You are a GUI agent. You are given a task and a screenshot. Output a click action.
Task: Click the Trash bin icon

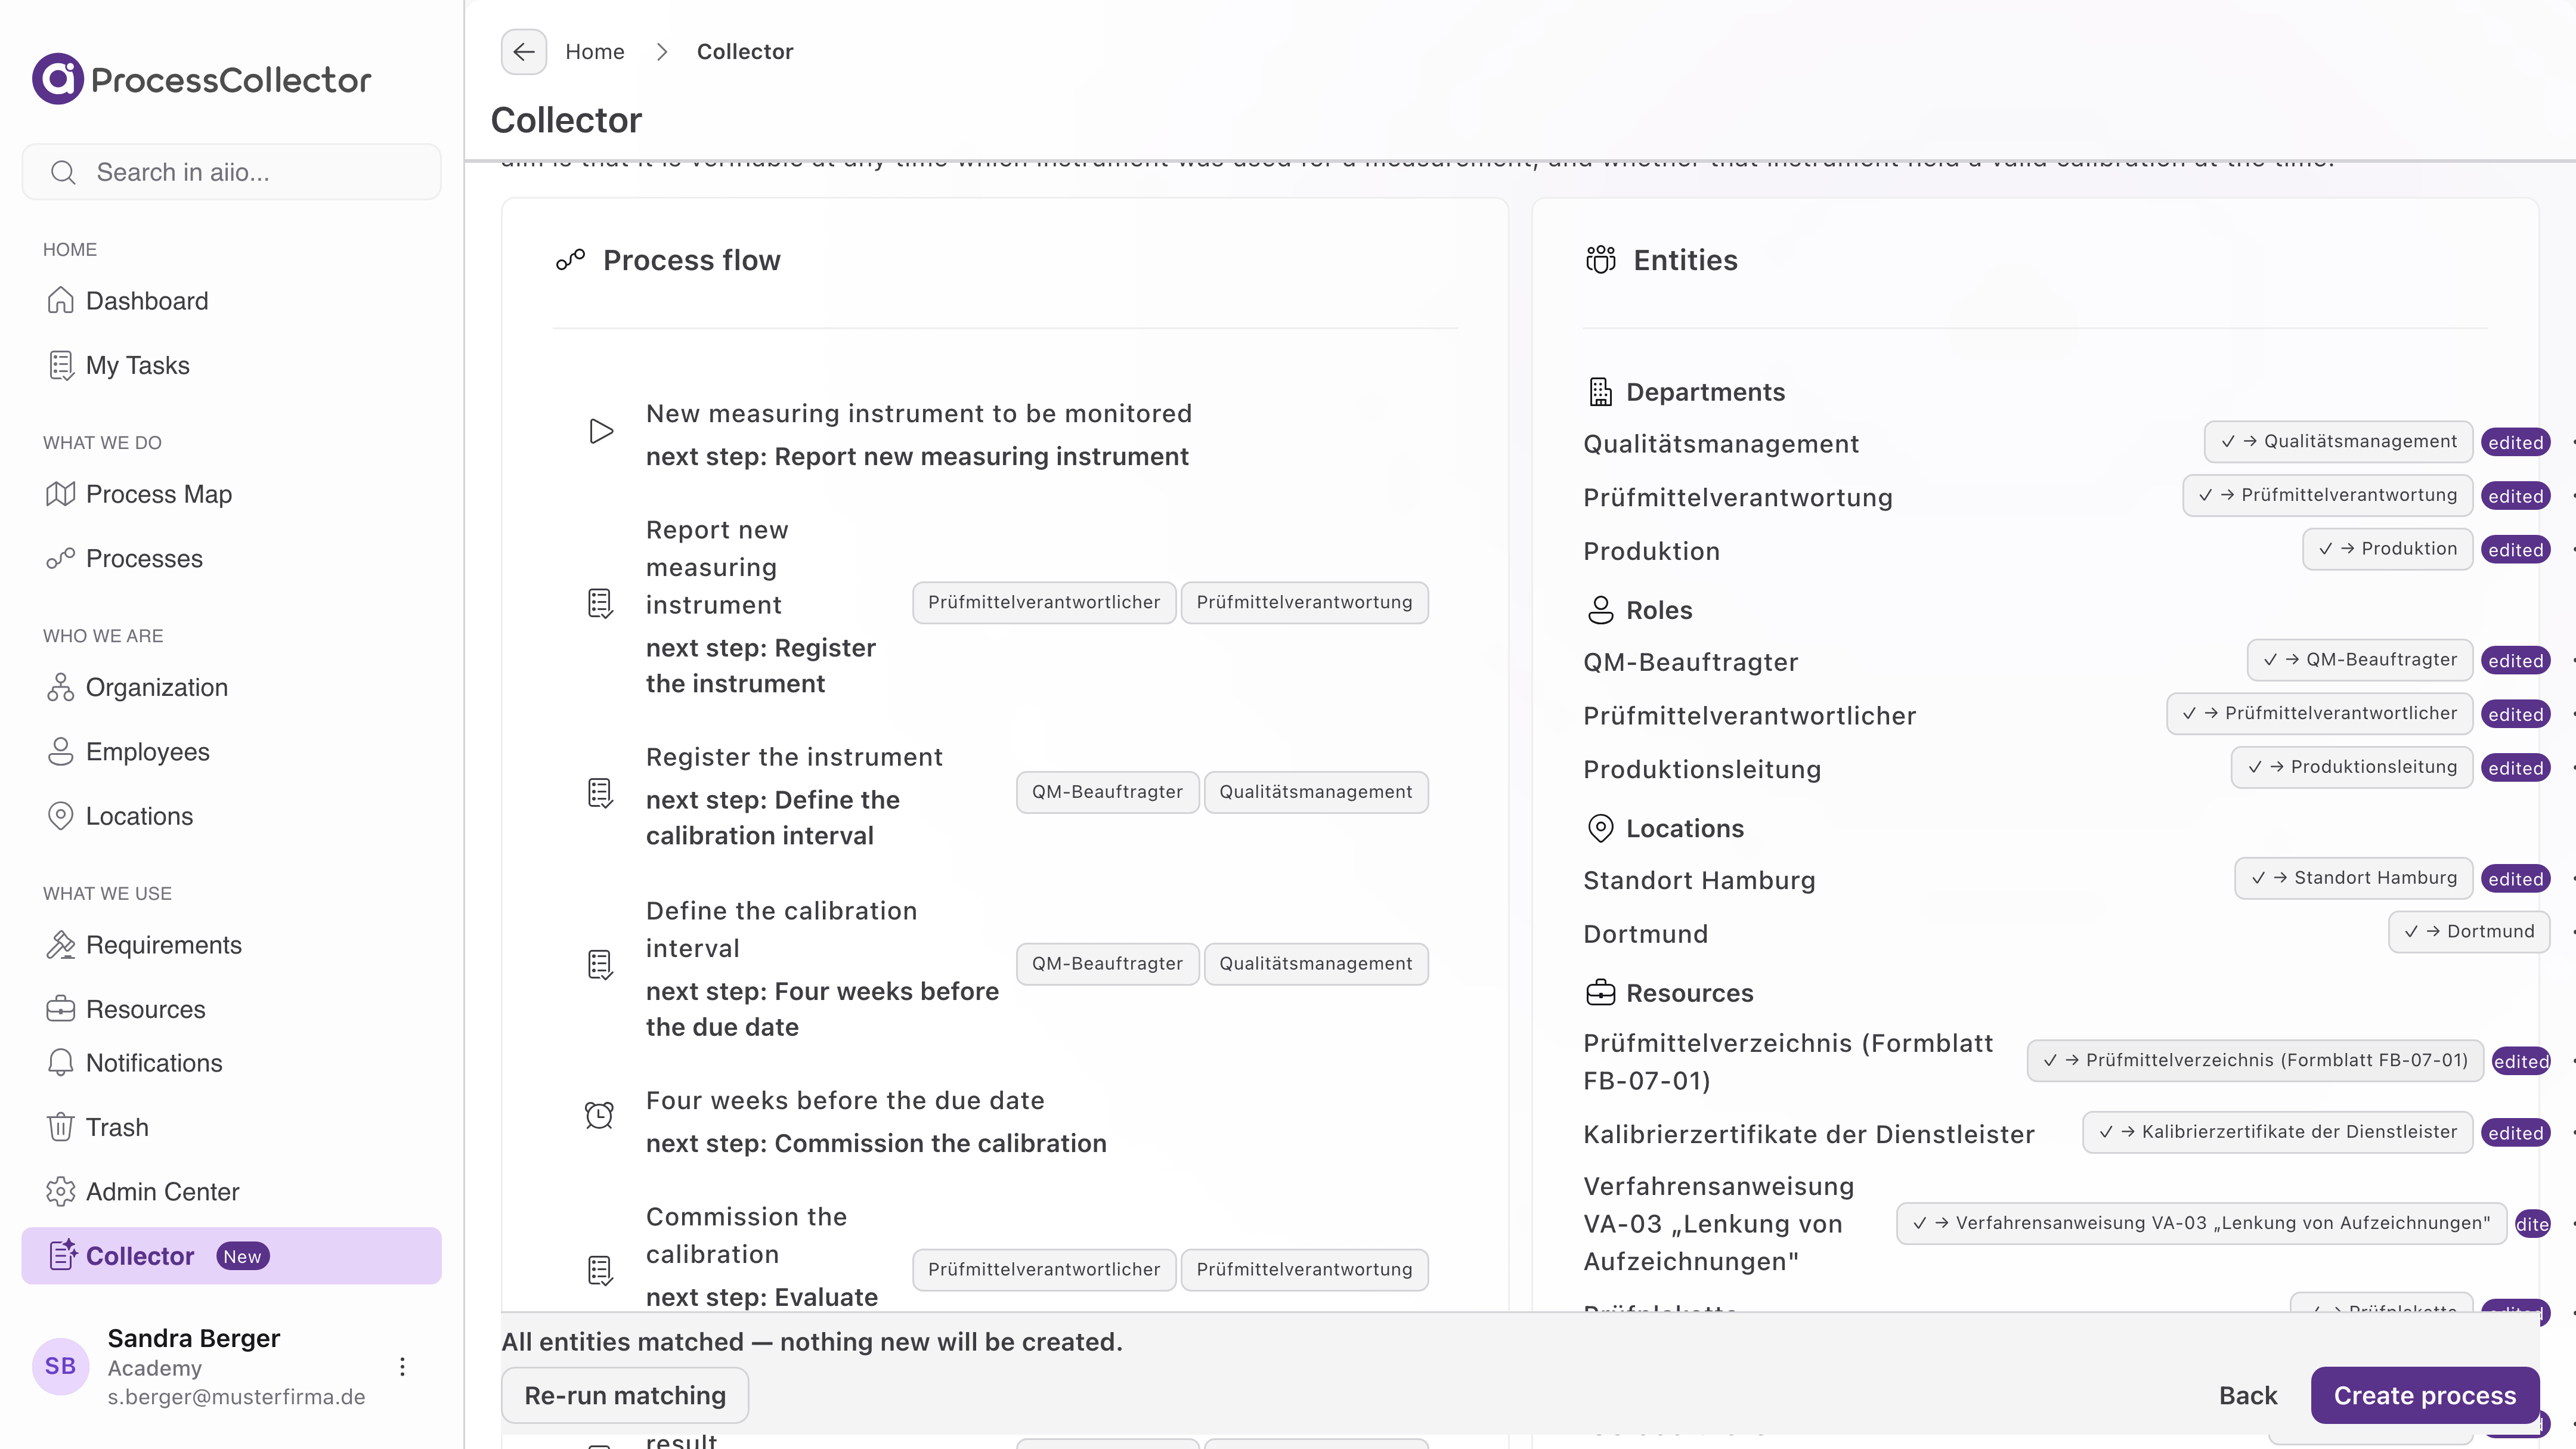(x=60, y=1127)
